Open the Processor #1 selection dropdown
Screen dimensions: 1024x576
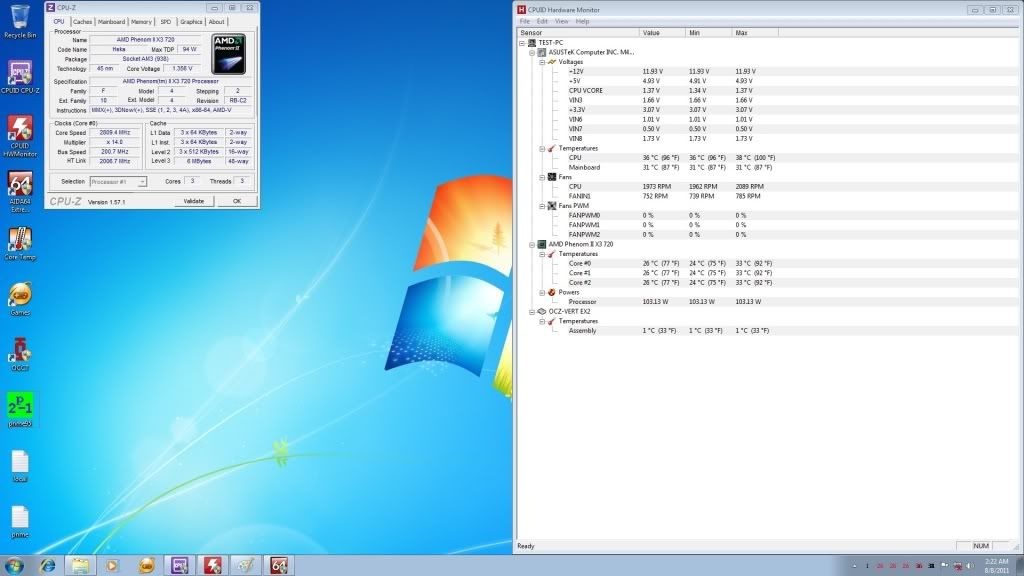(118, 182)
